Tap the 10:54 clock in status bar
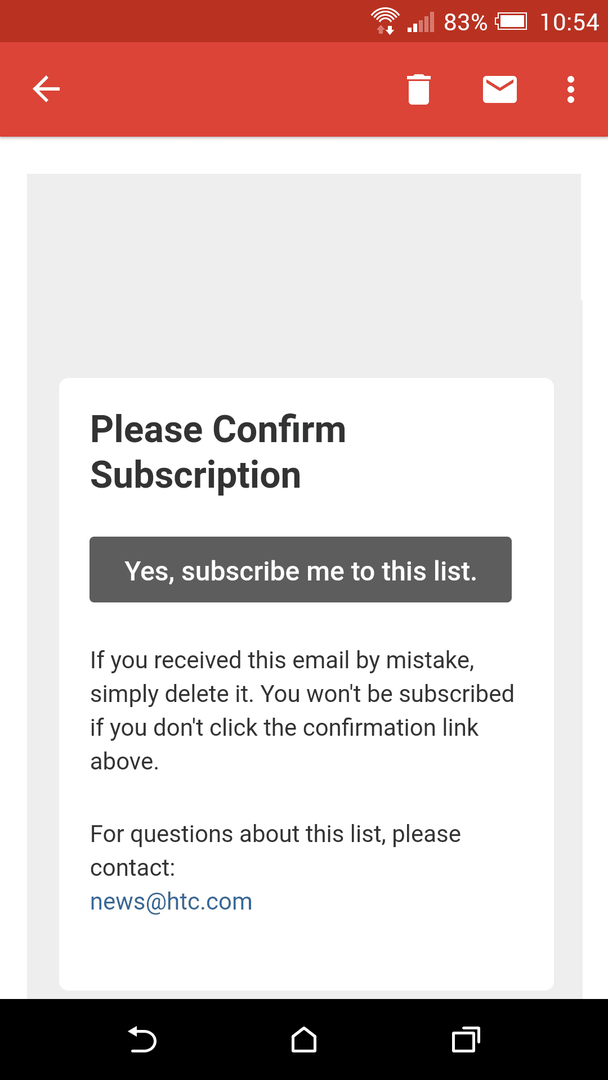Viewport: 608px width, 1080px height. tap(569, 22)
